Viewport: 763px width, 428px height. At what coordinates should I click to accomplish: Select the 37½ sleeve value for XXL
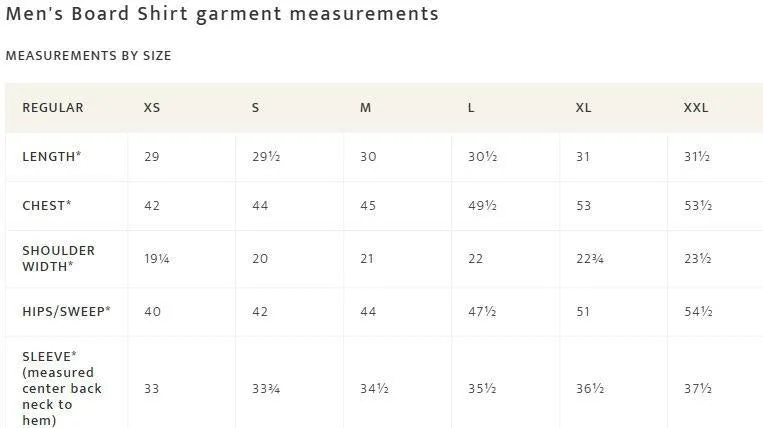[698, 389]
